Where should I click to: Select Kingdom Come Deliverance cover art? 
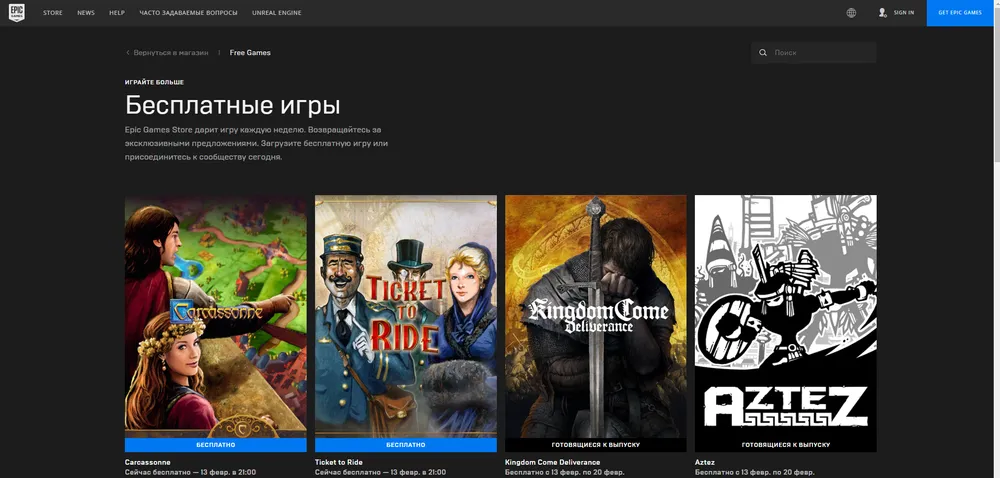click(595, 315)
